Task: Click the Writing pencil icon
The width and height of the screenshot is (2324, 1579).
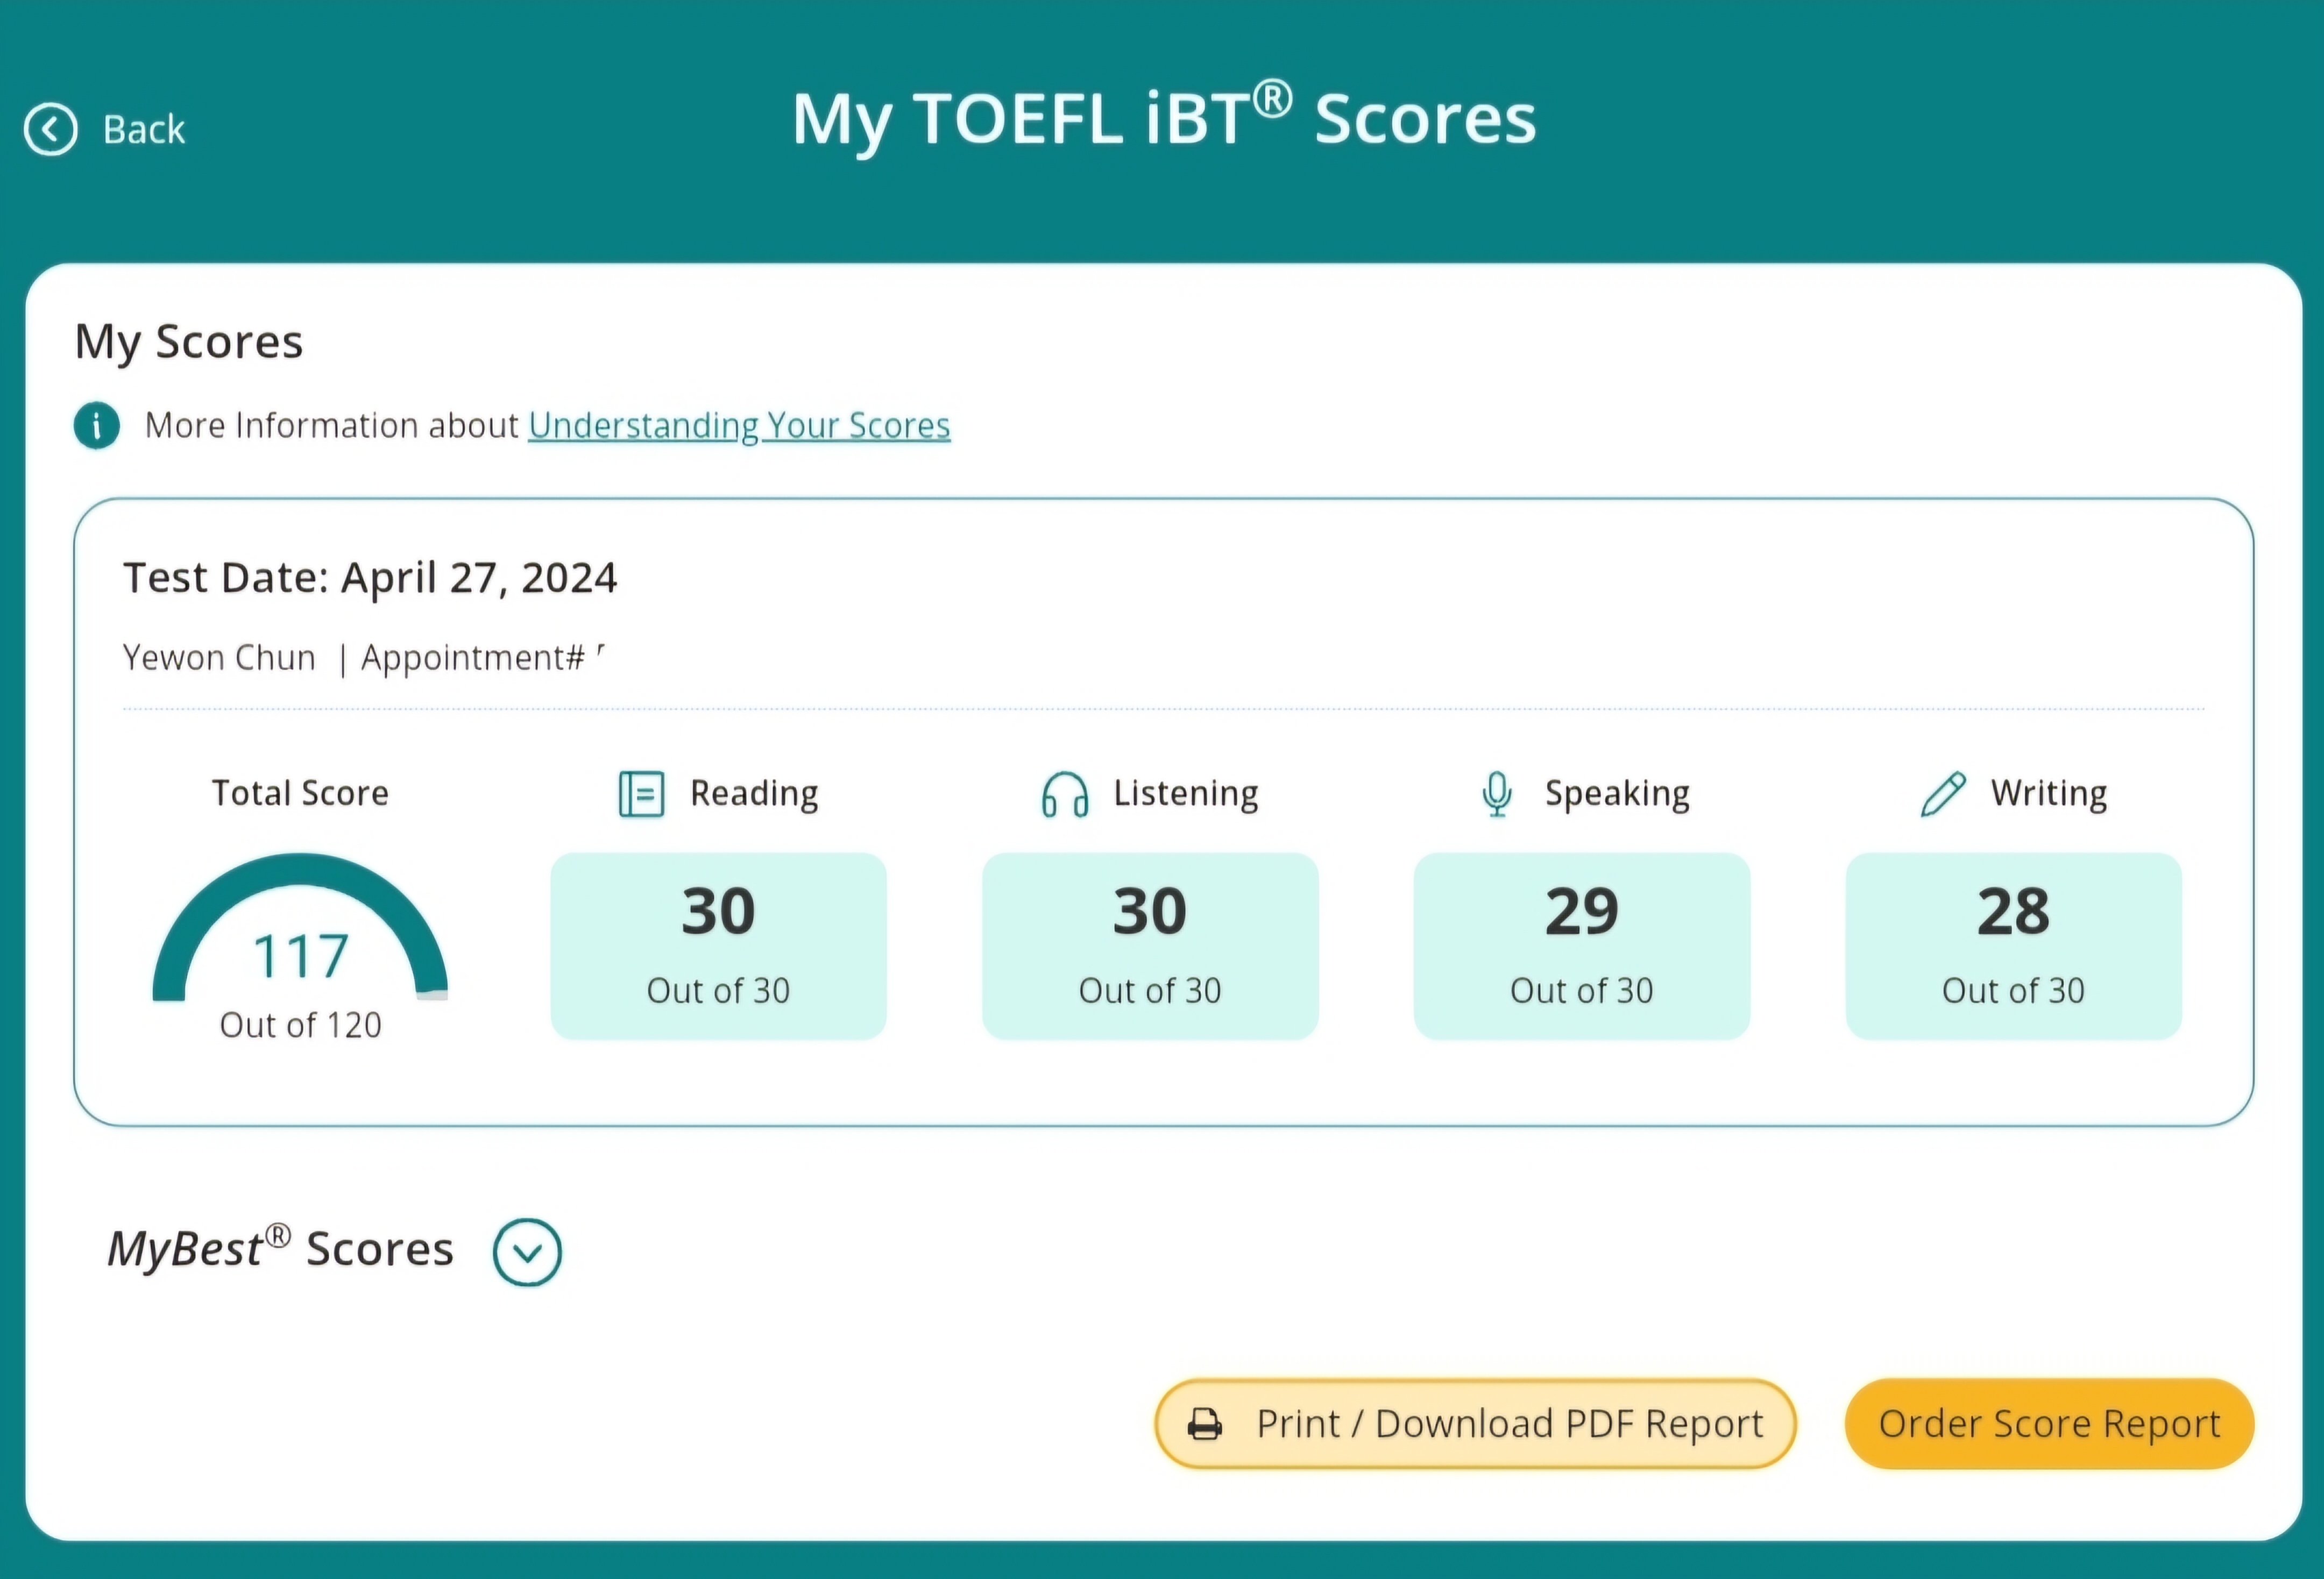Action: pyautogui.click(x=1943, y=794)
